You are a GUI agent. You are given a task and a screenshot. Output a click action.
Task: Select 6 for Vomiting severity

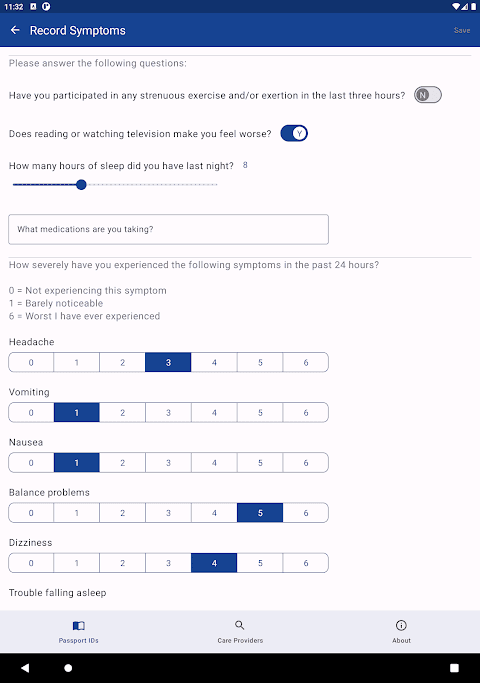tap(306, 413)
